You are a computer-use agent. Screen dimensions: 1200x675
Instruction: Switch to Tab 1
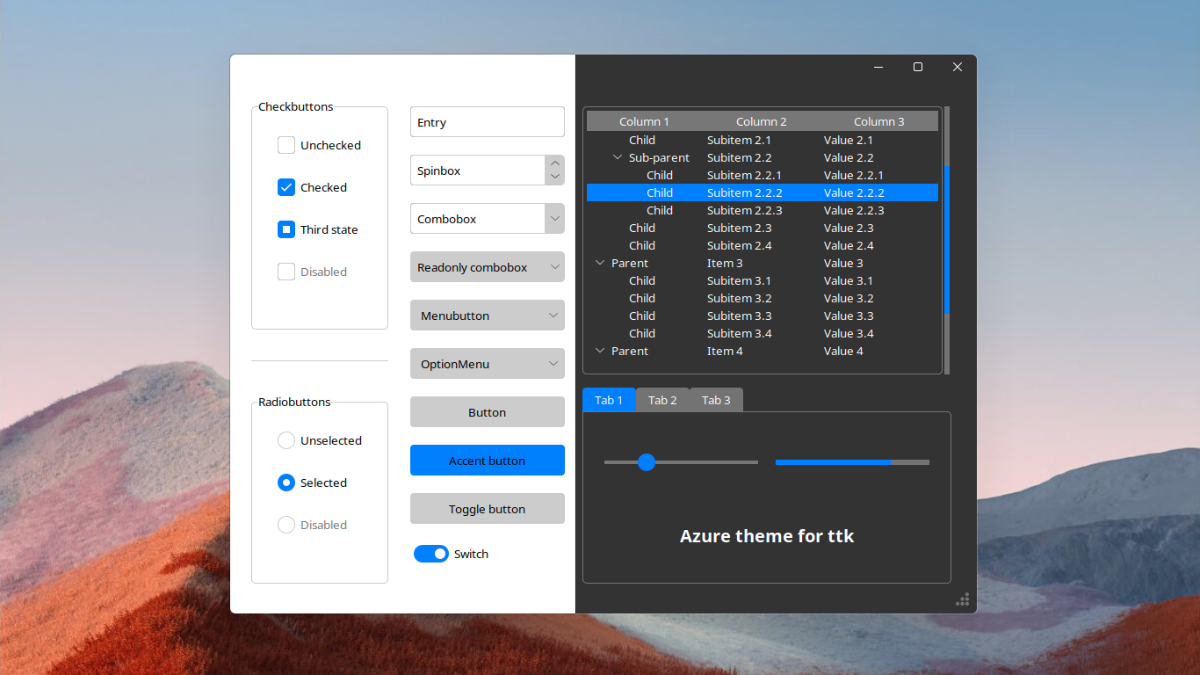point(609,400)
